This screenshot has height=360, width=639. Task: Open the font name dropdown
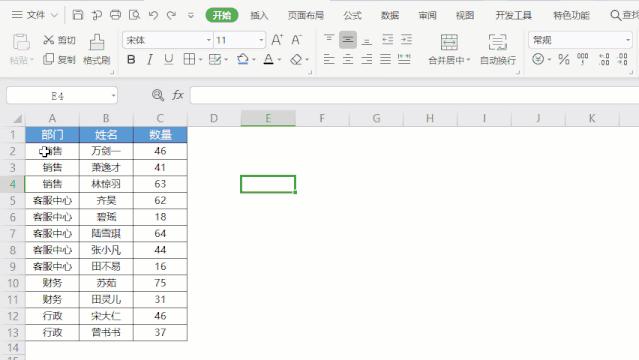click(209, 40)
